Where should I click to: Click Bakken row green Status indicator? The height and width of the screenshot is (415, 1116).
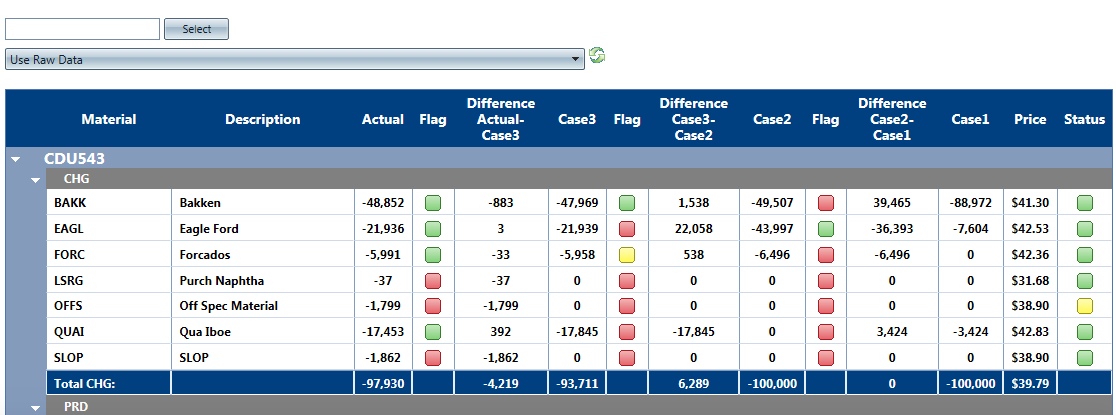pos(1085,203)
